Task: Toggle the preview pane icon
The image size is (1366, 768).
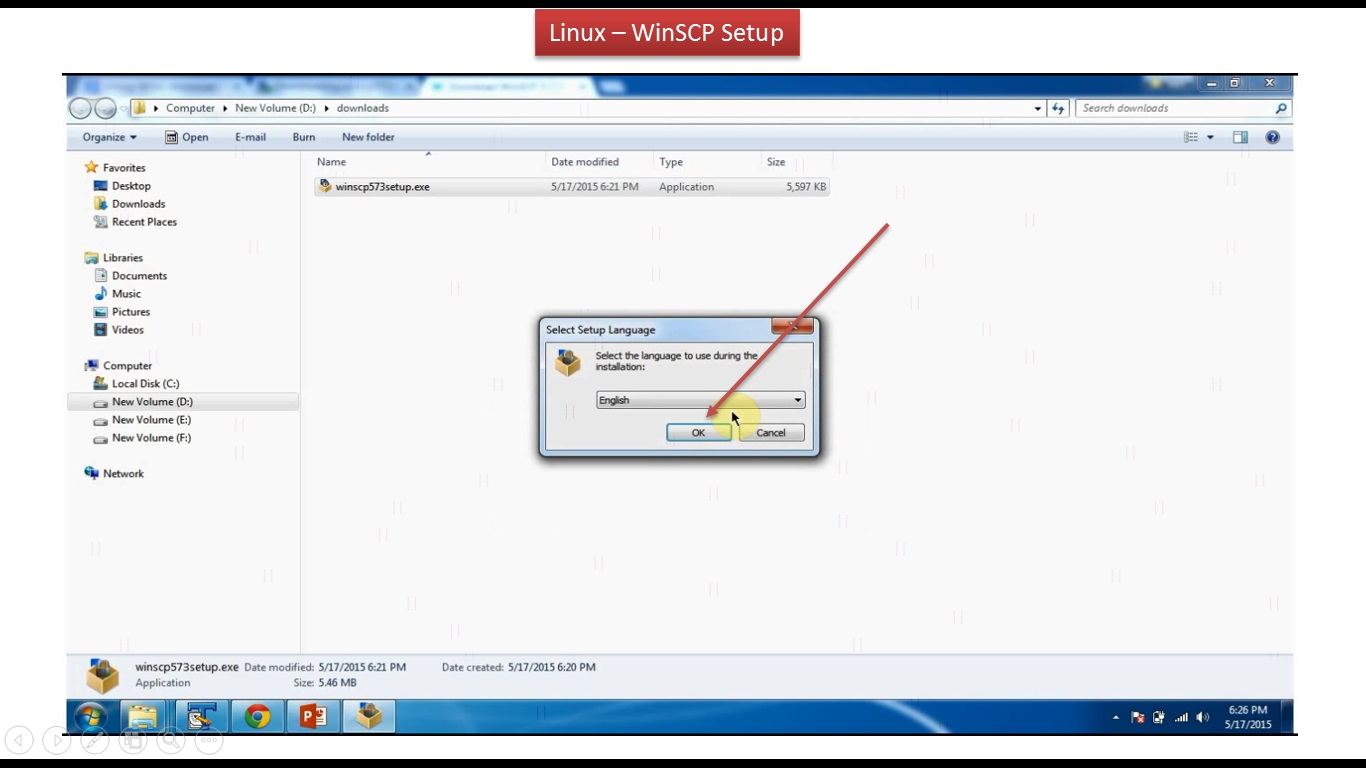Action: [1240, 137]
